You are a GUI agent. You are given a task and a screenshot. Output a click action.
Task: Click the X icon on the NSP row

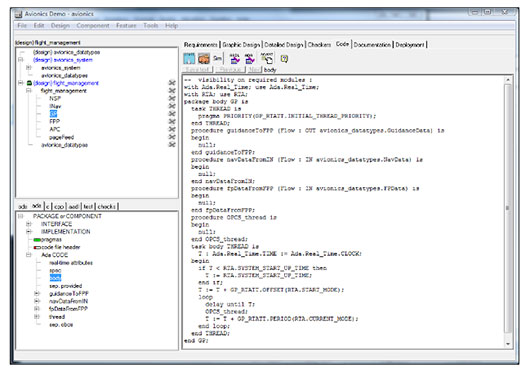(x=172, y=98)
